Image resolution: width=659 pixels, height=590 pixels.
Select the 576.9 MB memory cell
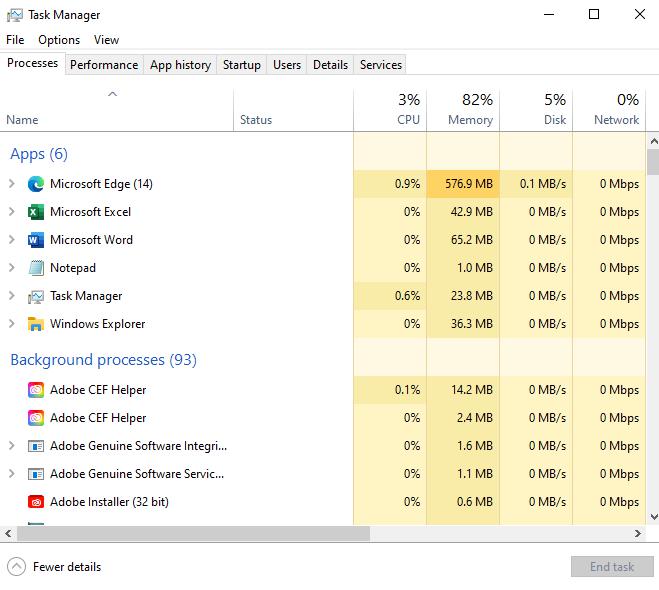463,184
